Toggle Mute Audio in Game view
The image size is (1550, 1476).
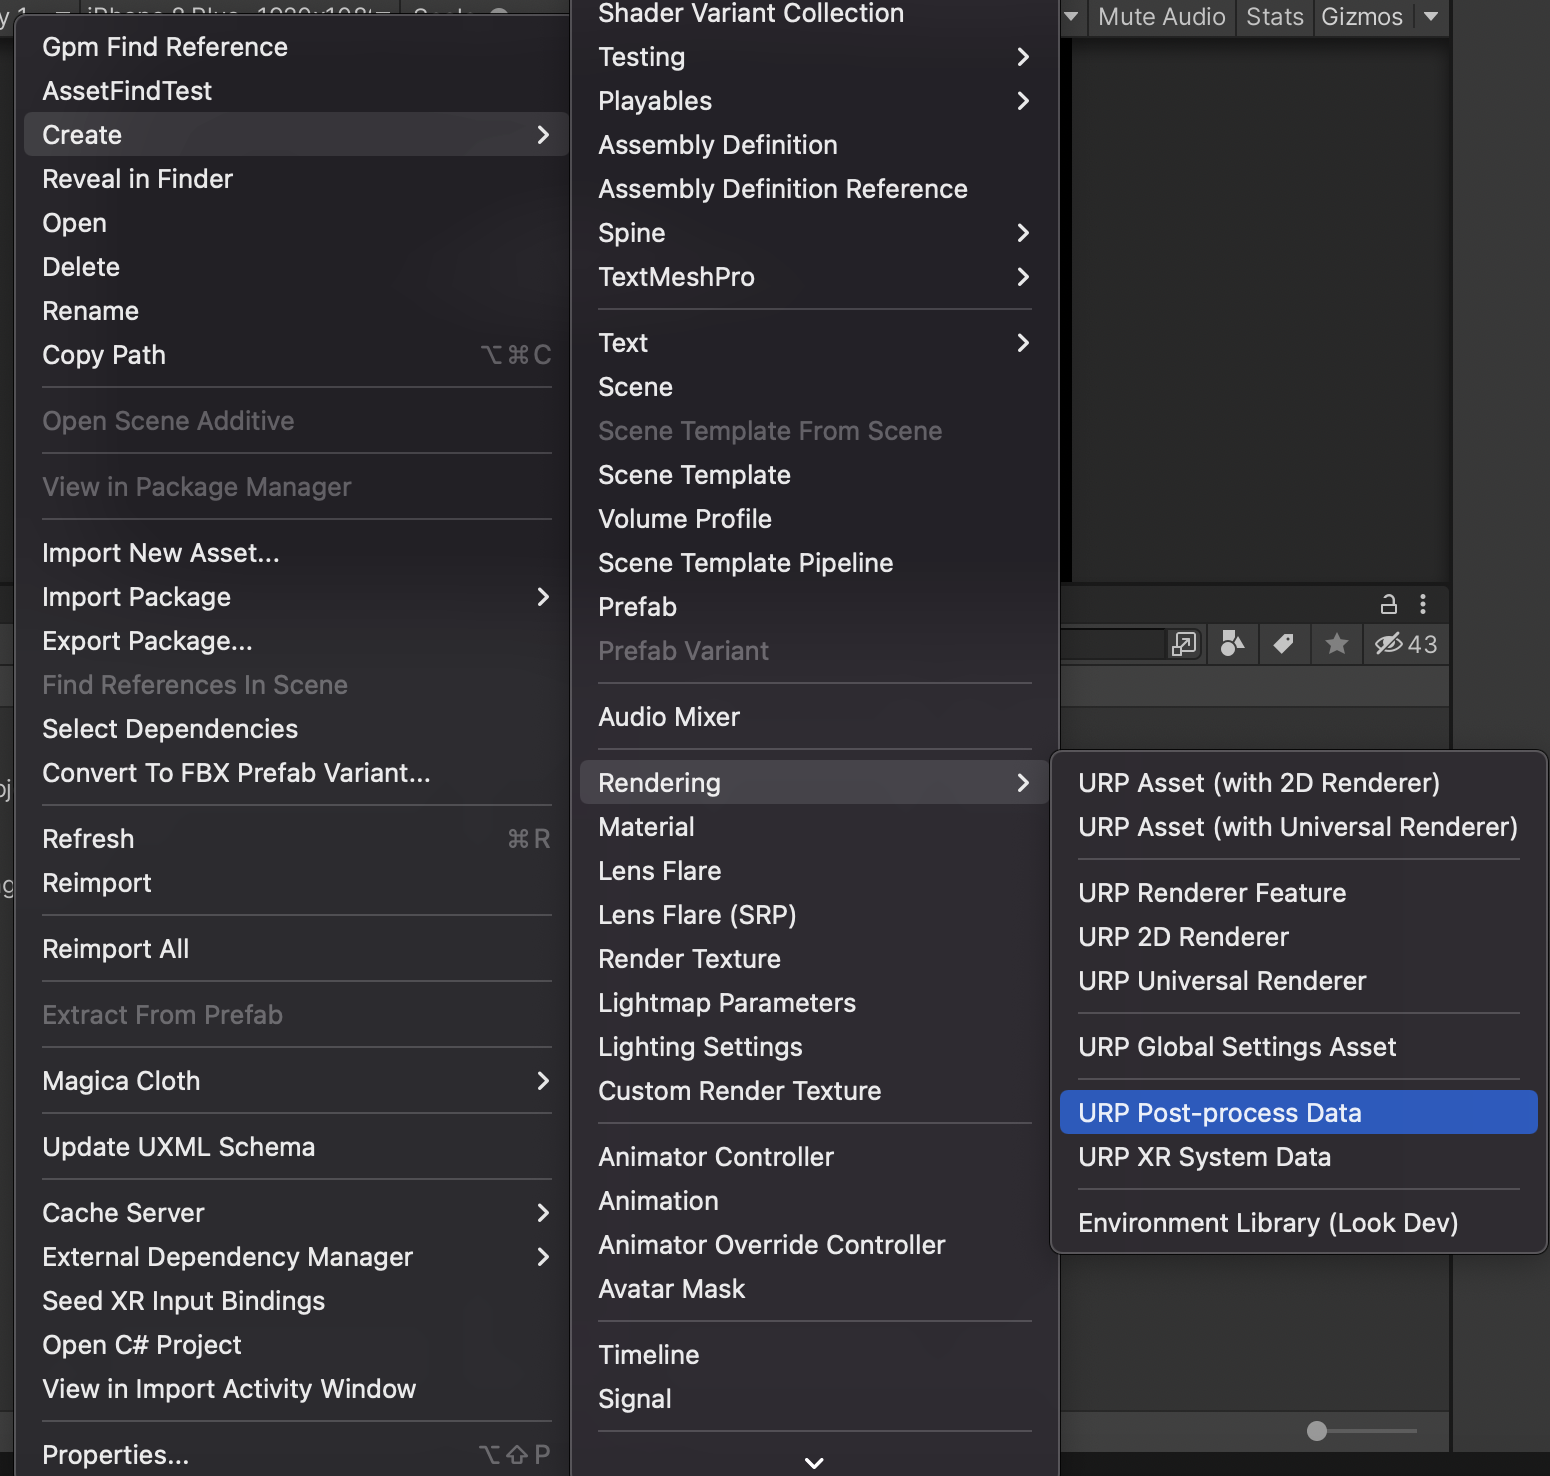point(1161,17)
